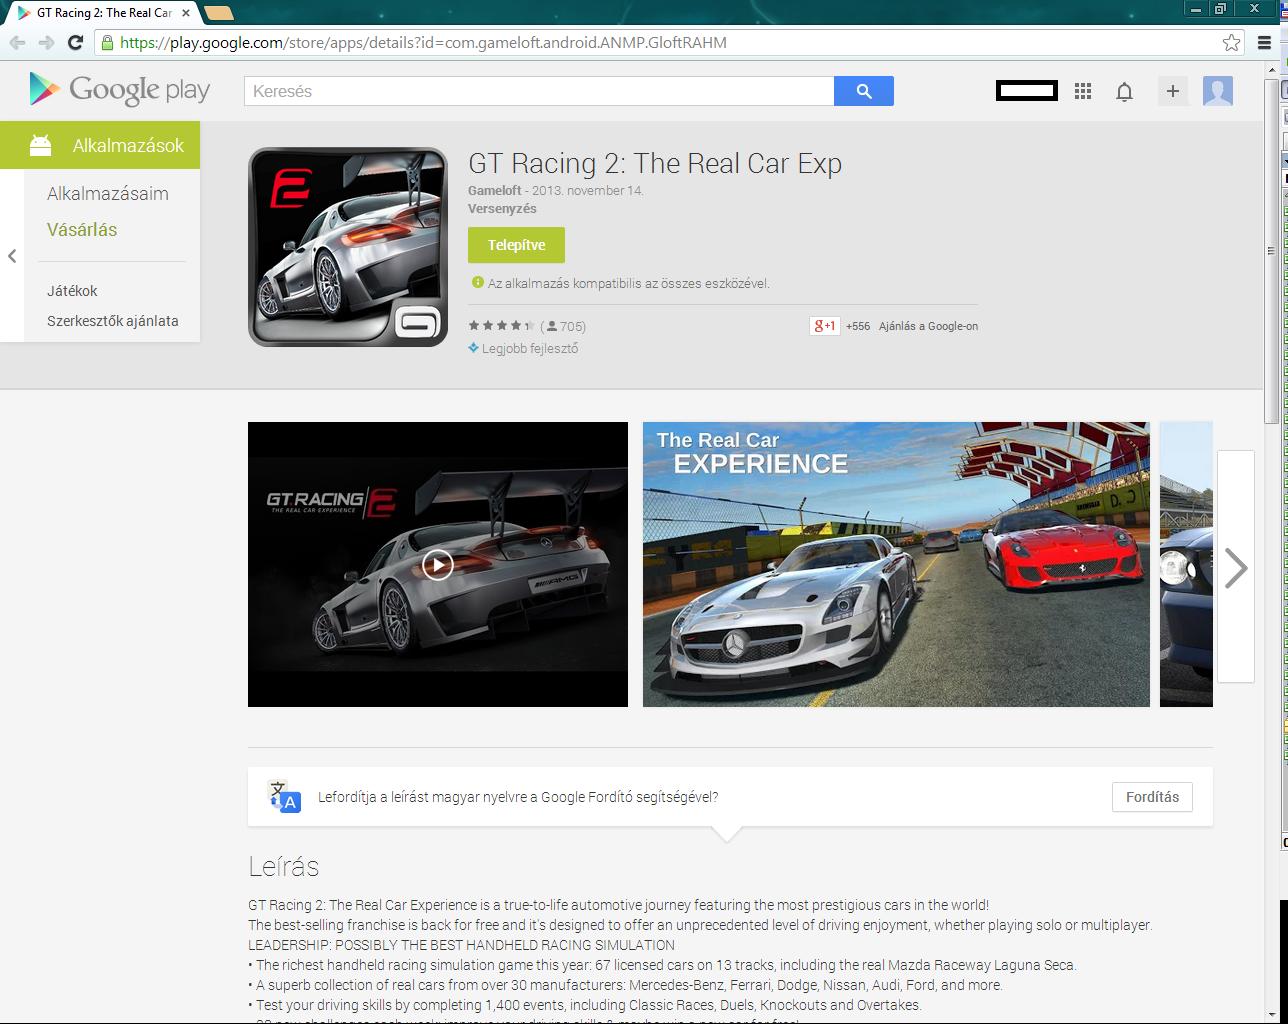Play the GT Racing 2 trailer video
The height and width of the screenshot is (1024, 1288).
point(437,565)
